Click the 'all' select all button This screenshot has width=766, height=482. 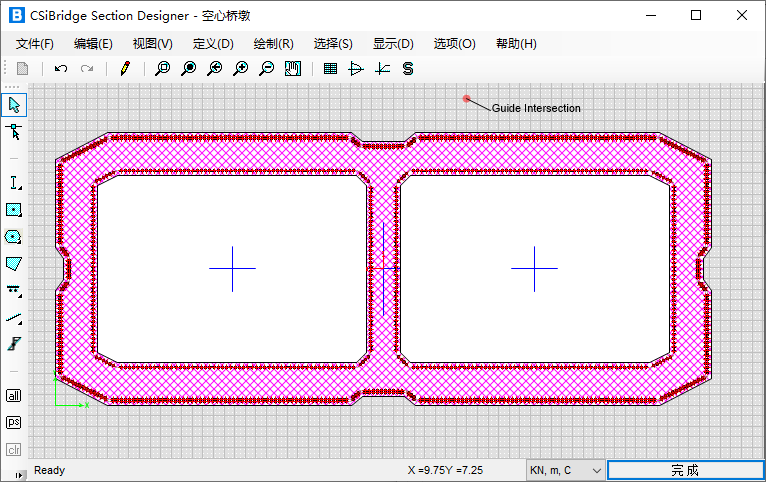coord(14,395)
